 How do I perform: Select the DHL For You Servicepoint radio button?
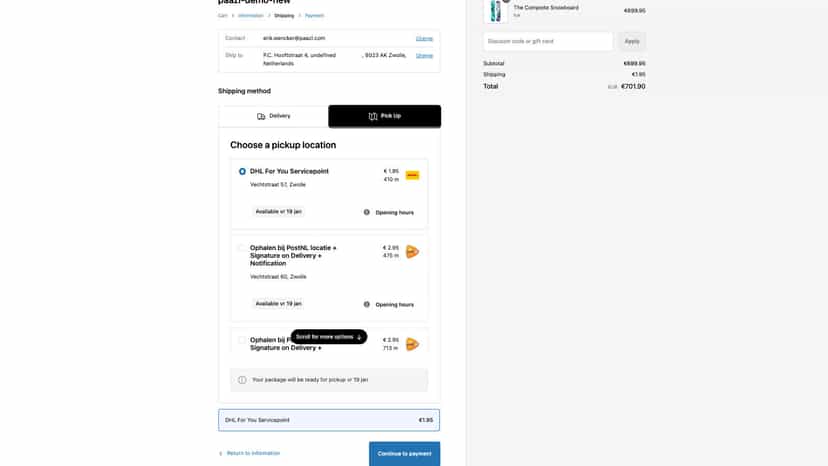242,172
